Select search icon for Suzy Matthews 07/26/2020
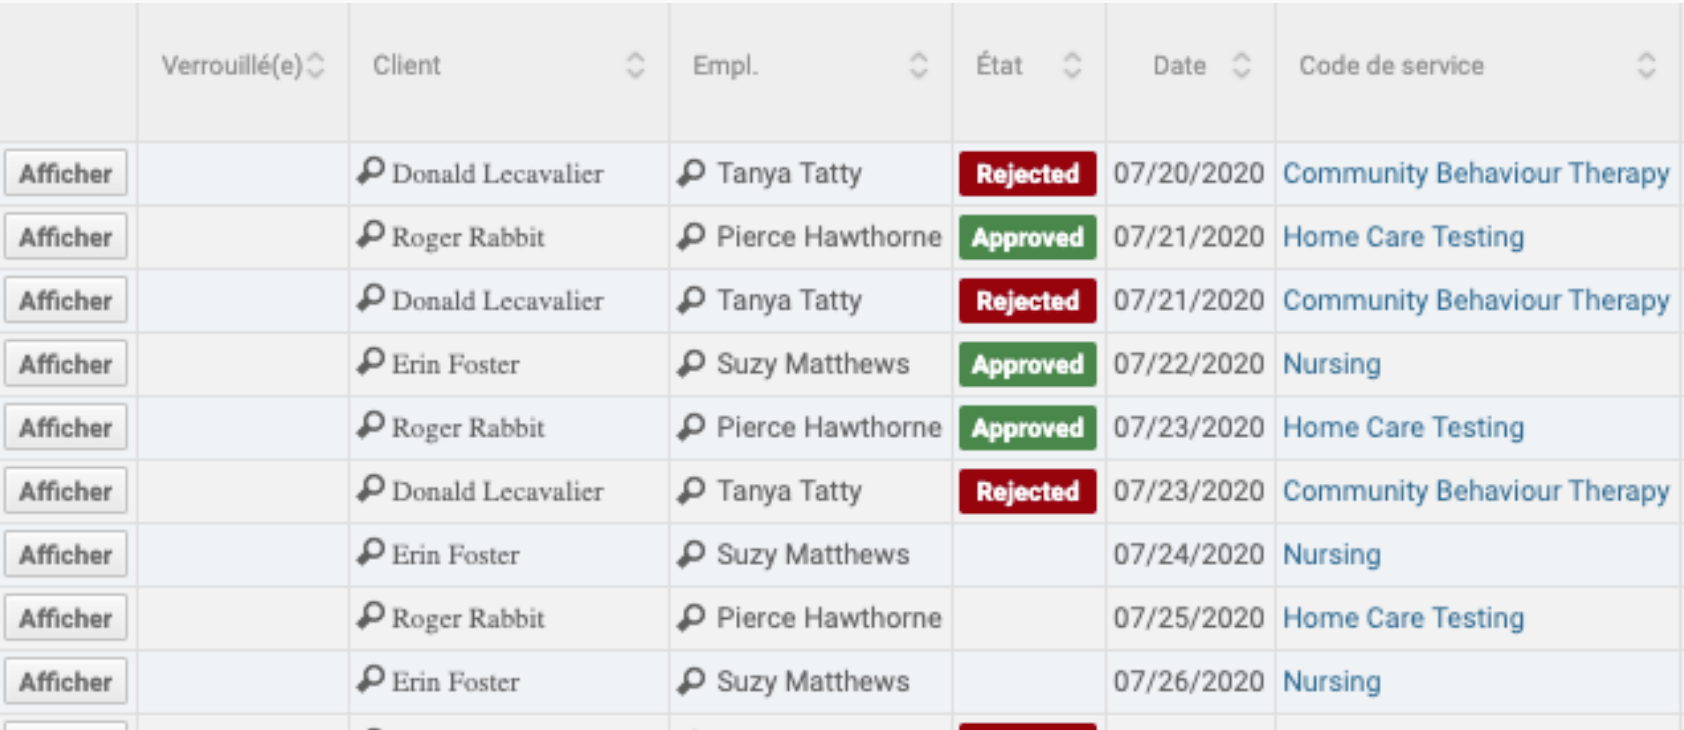This screenshot has height=730, width=1684. pyautogui.click(x=691, y=681)
